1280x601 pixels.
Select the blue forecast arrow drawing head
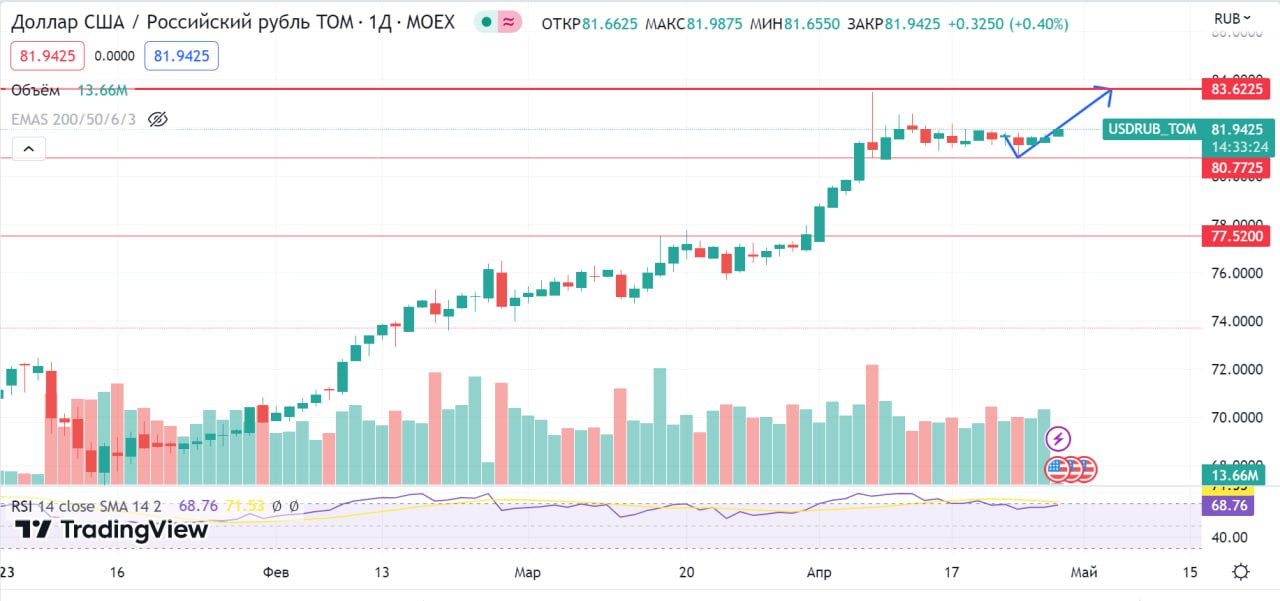pos(1105,92)
